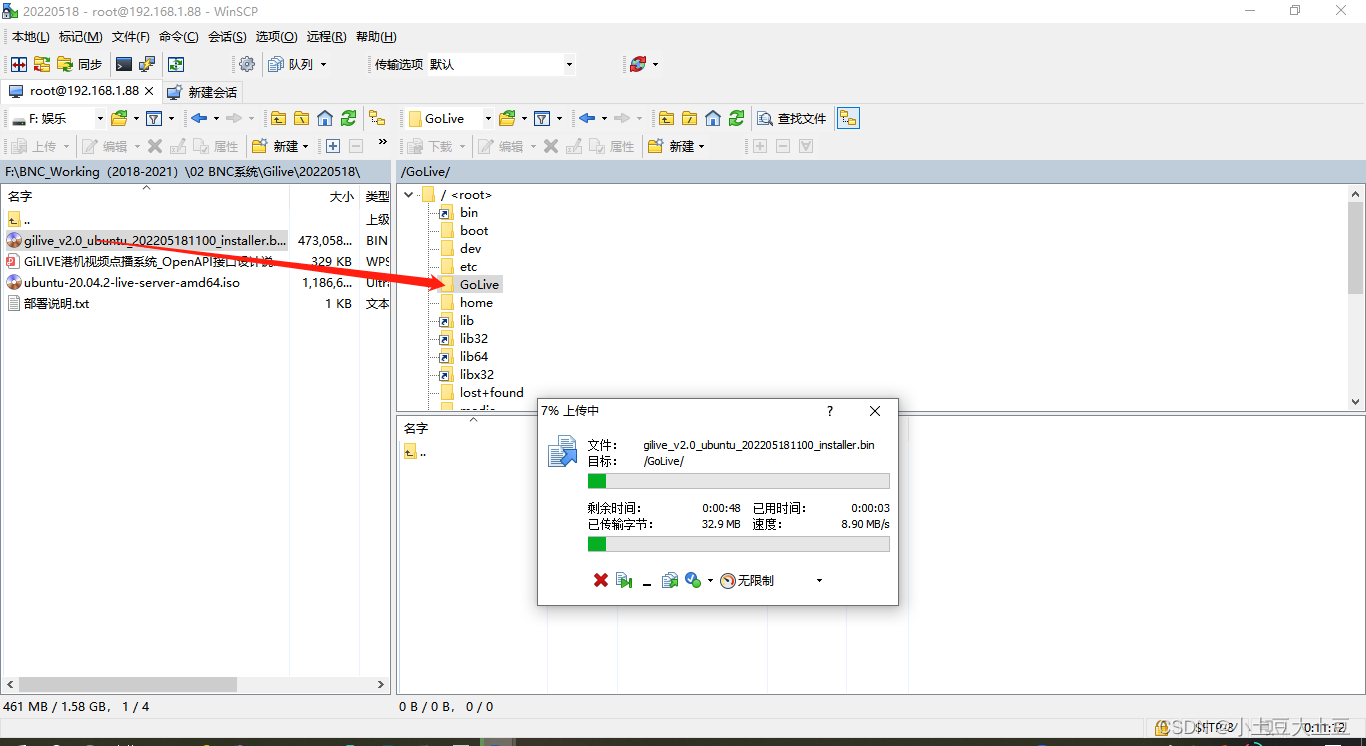Click the green refresh/keep-up-to-date icon
Image resolution: width=1366 pixels, height=746 pixels.
tap(176, 64)
